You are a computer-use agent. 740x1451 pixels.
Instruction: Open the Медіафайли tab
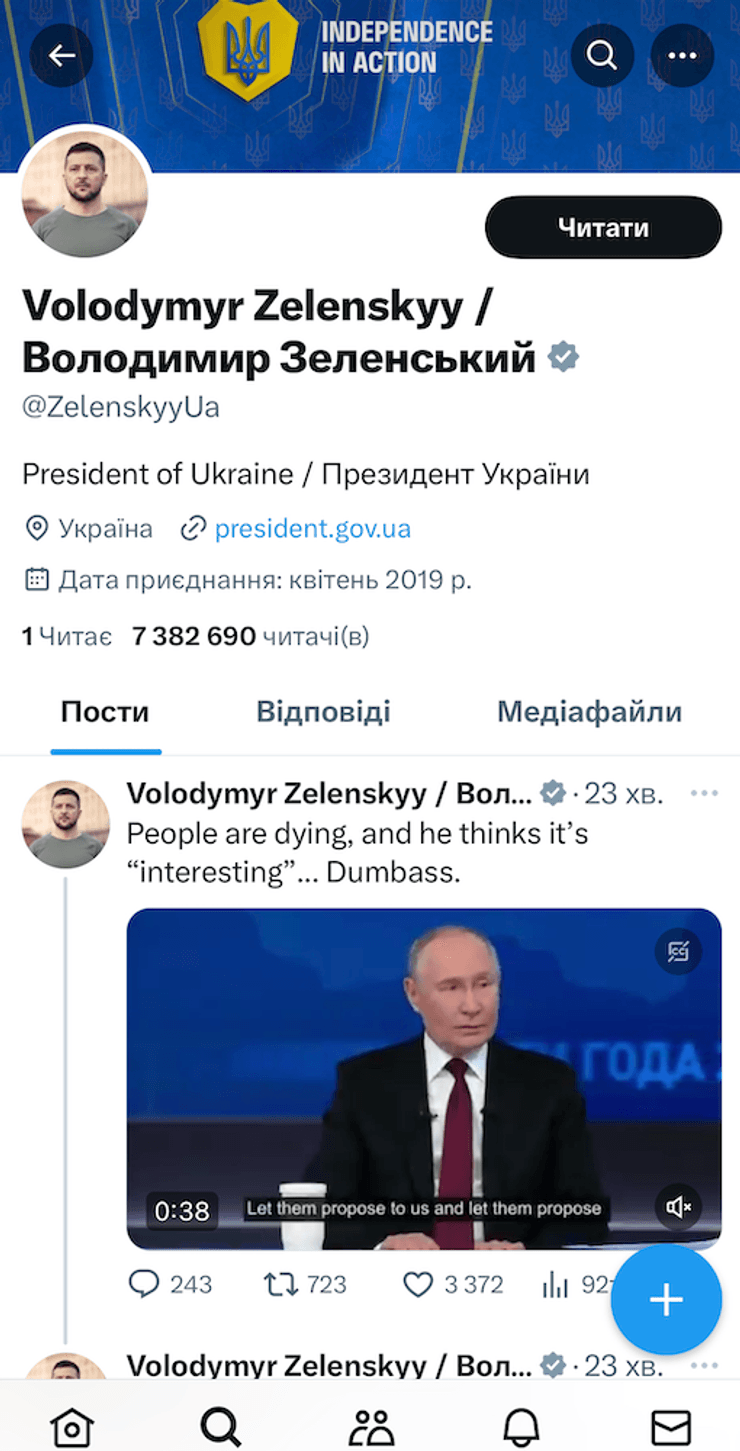pyautogui.click(x=589, y=711)
